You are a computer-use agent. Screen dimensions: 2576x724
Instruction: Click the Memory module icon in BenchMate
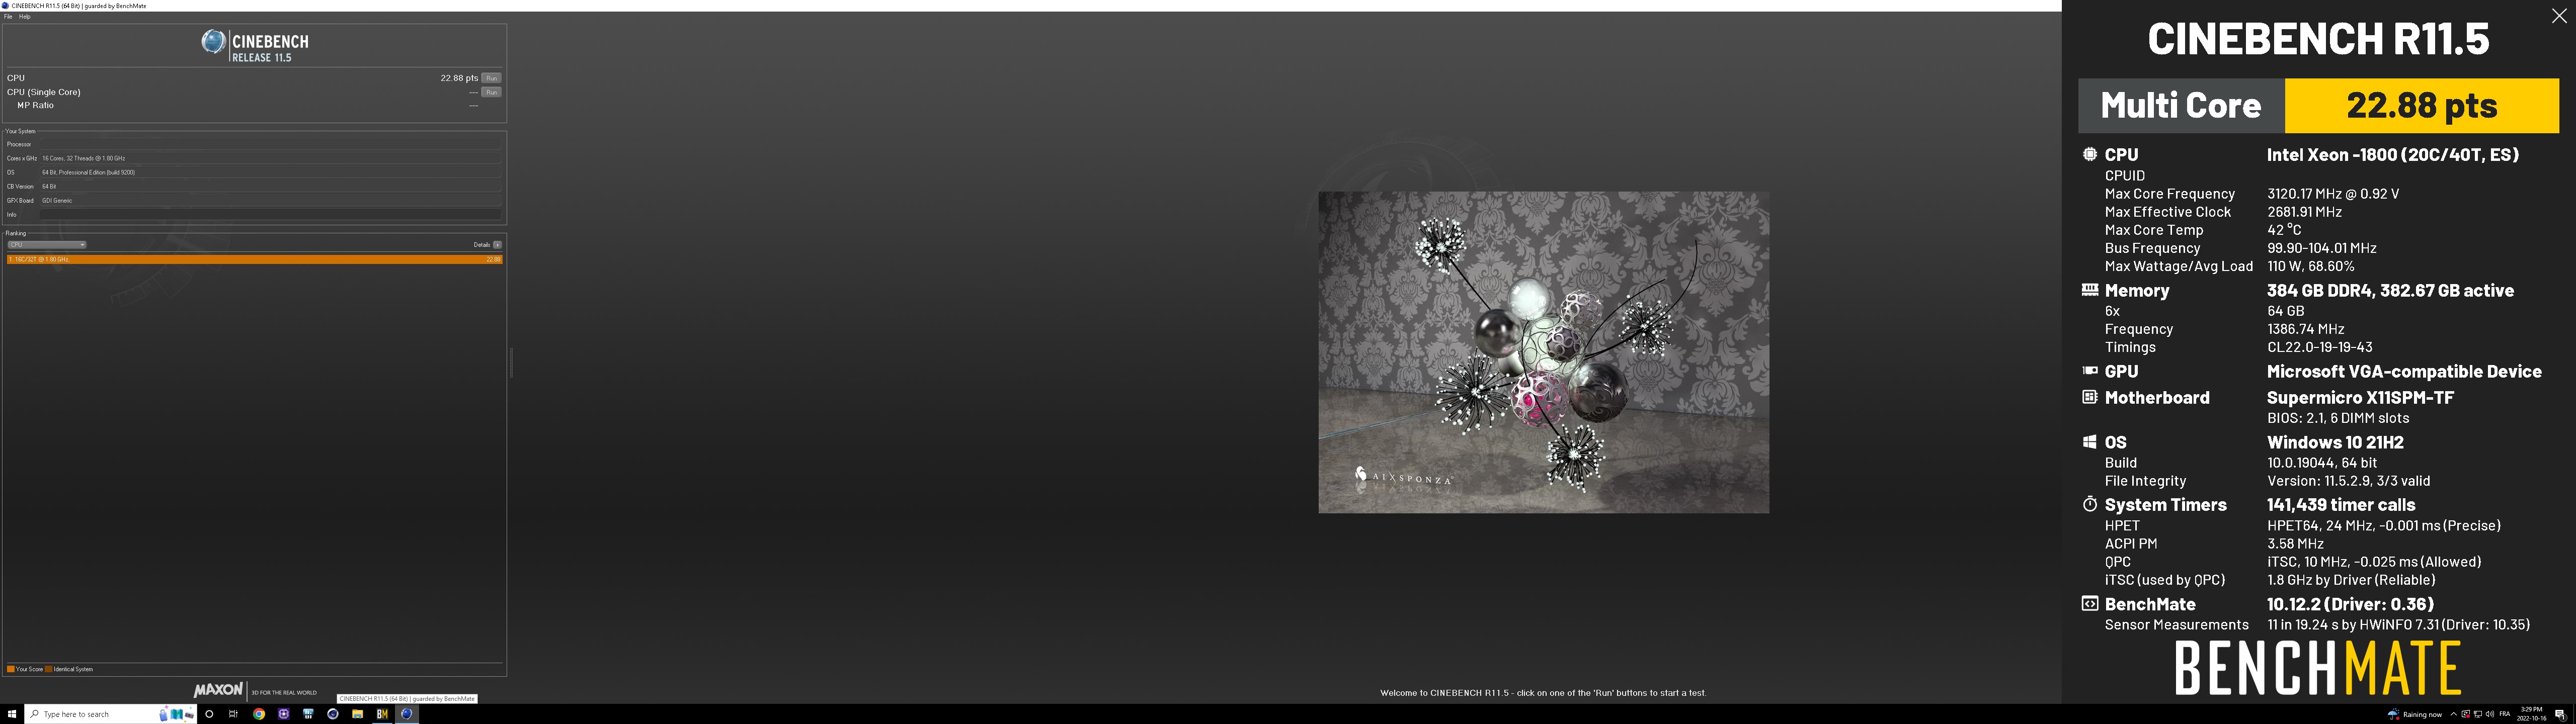(x=2089, y=290)
